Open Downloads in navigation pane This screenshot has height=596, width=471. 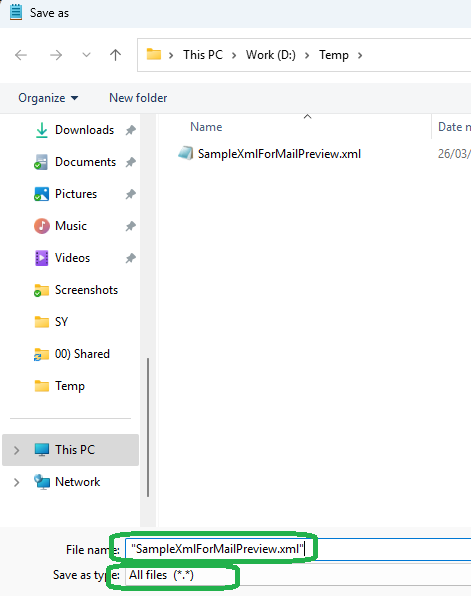(84, 130)
